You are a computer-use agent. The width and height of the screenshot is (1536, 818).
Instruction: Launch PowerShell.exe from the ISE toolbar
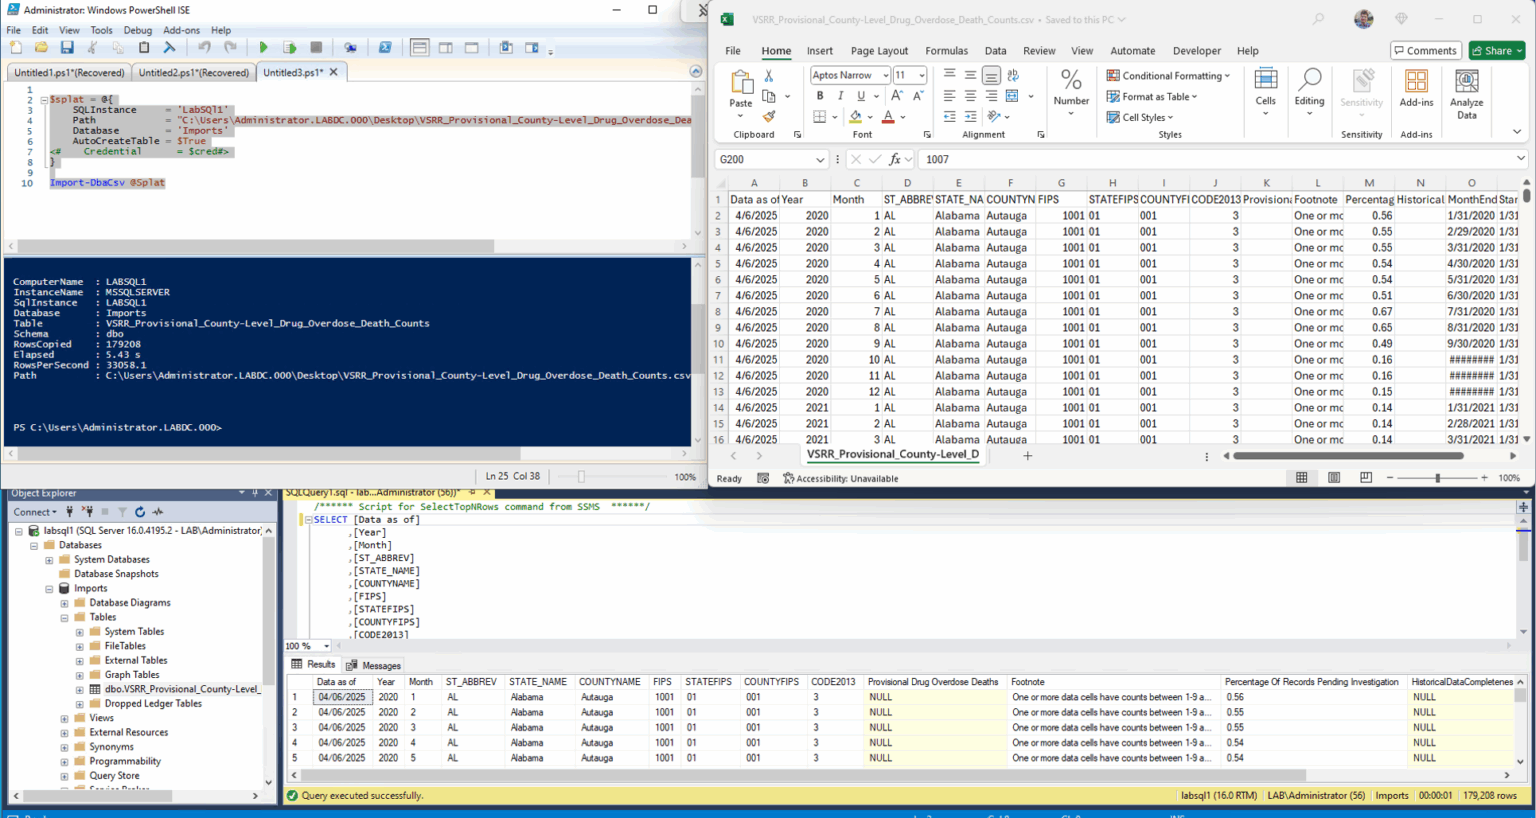[x=385, y=47]
